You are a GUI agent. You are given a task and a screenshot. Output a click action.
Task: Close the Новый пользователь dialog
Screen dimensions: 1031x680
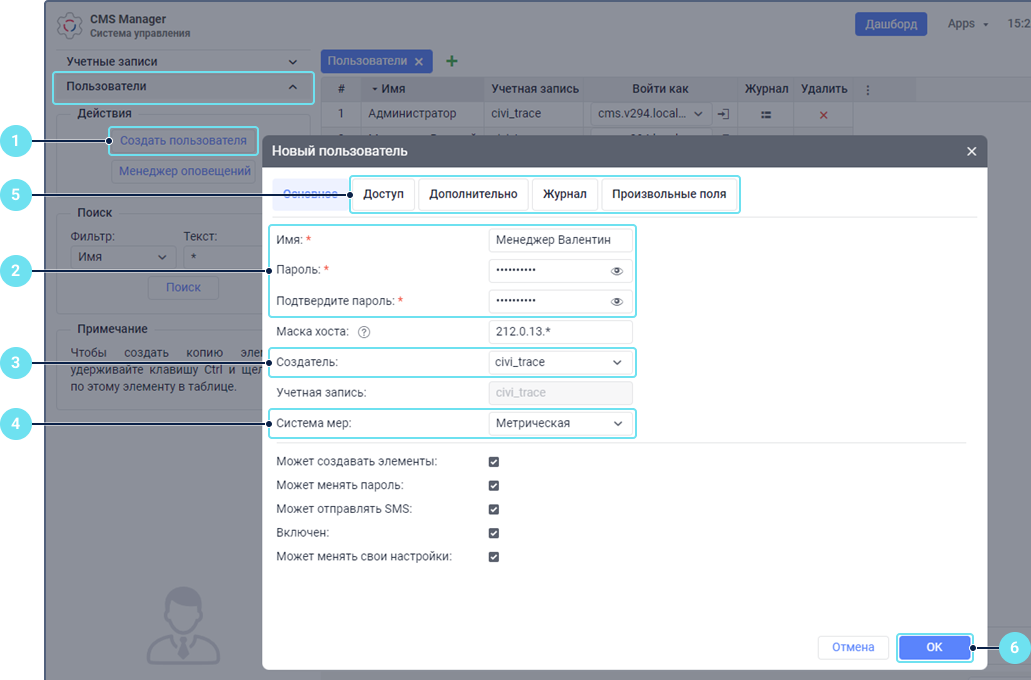pos(971,151)
